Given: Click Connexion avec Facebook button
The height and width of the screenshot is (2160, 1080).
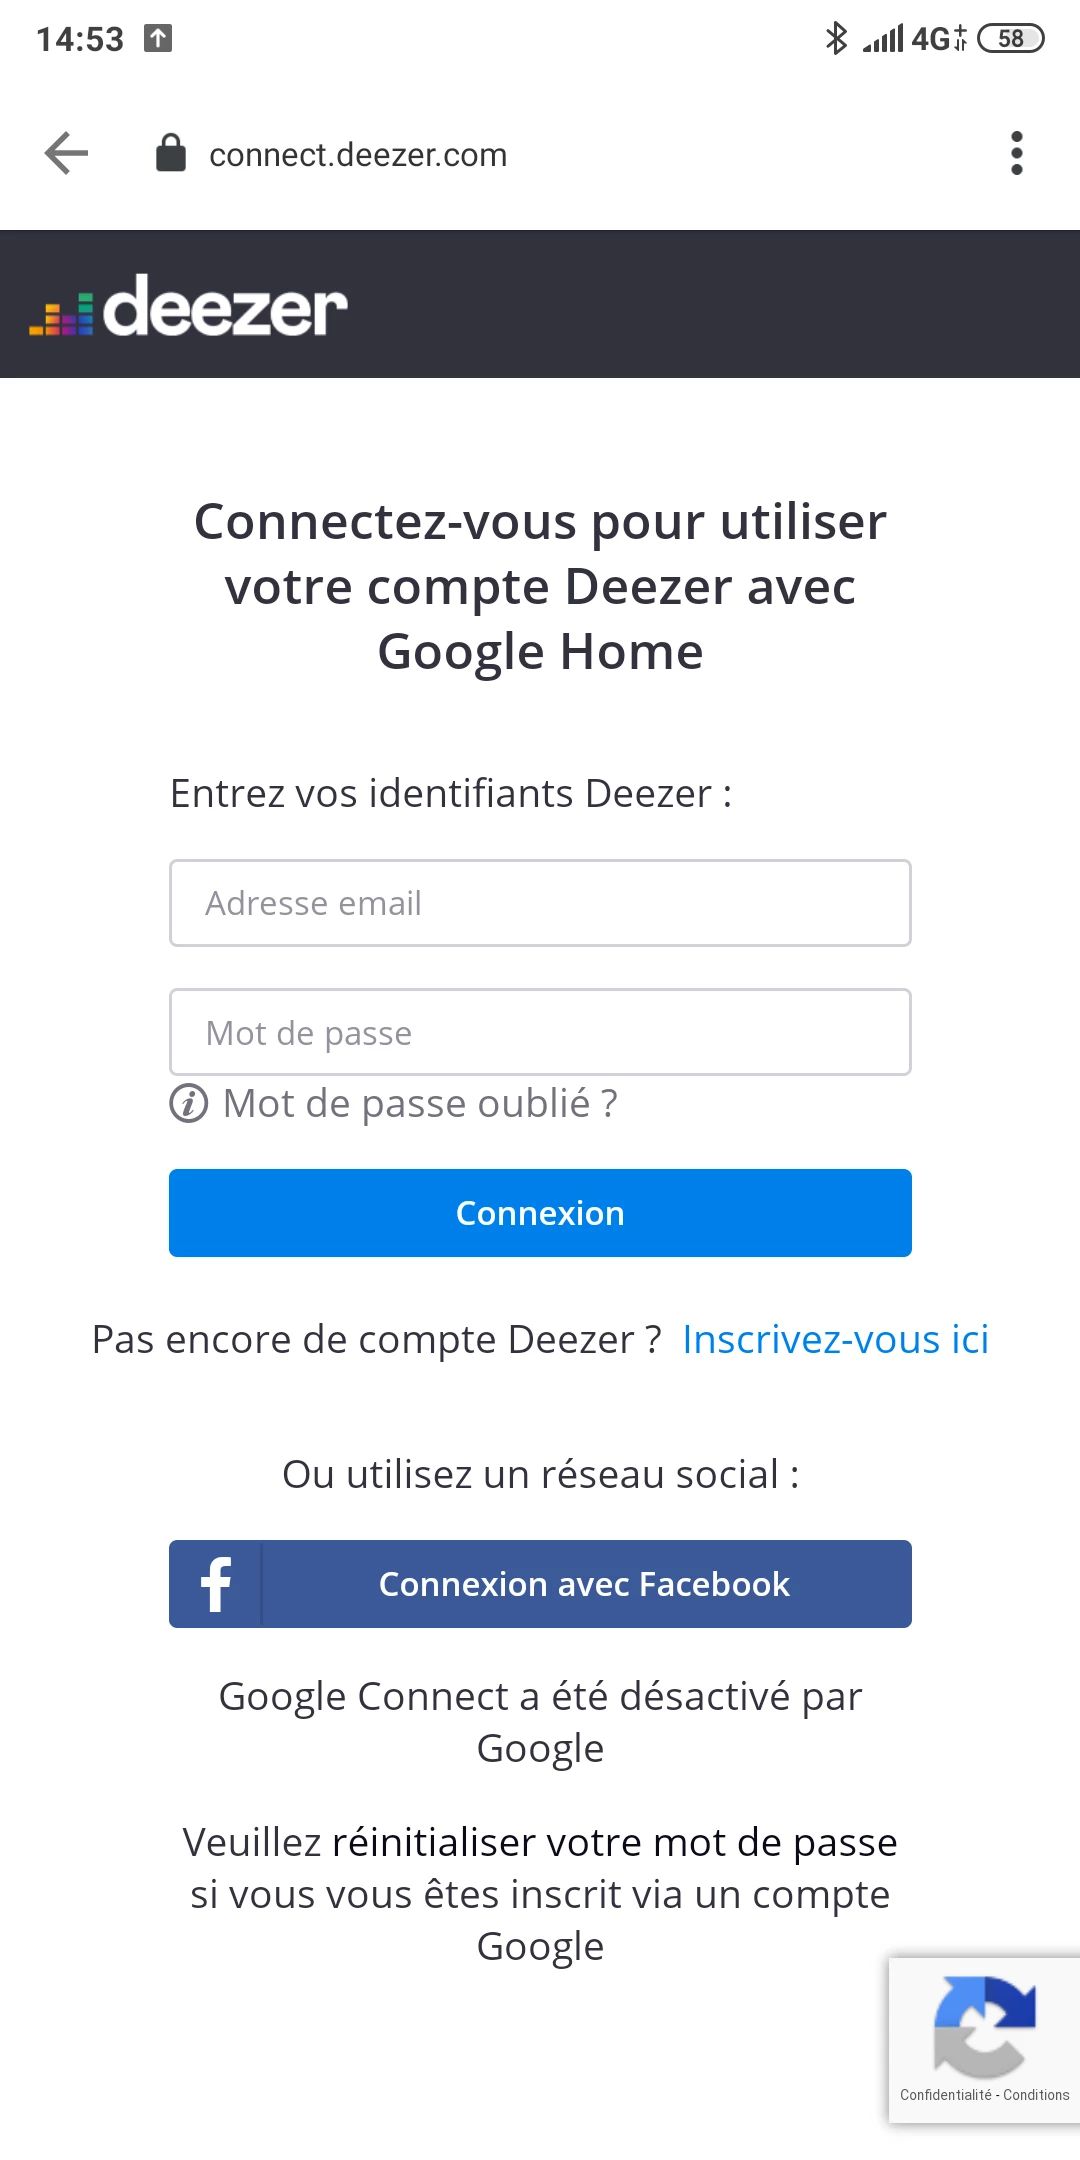Looking at the screenshot, I should tap(540, 1584).
